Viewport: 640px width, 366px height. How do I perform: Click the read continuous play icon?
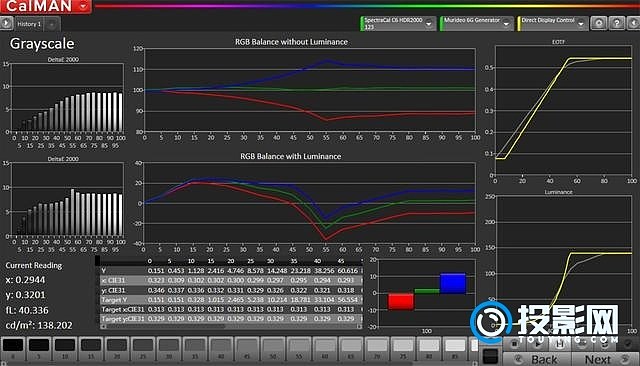[538, 344]
